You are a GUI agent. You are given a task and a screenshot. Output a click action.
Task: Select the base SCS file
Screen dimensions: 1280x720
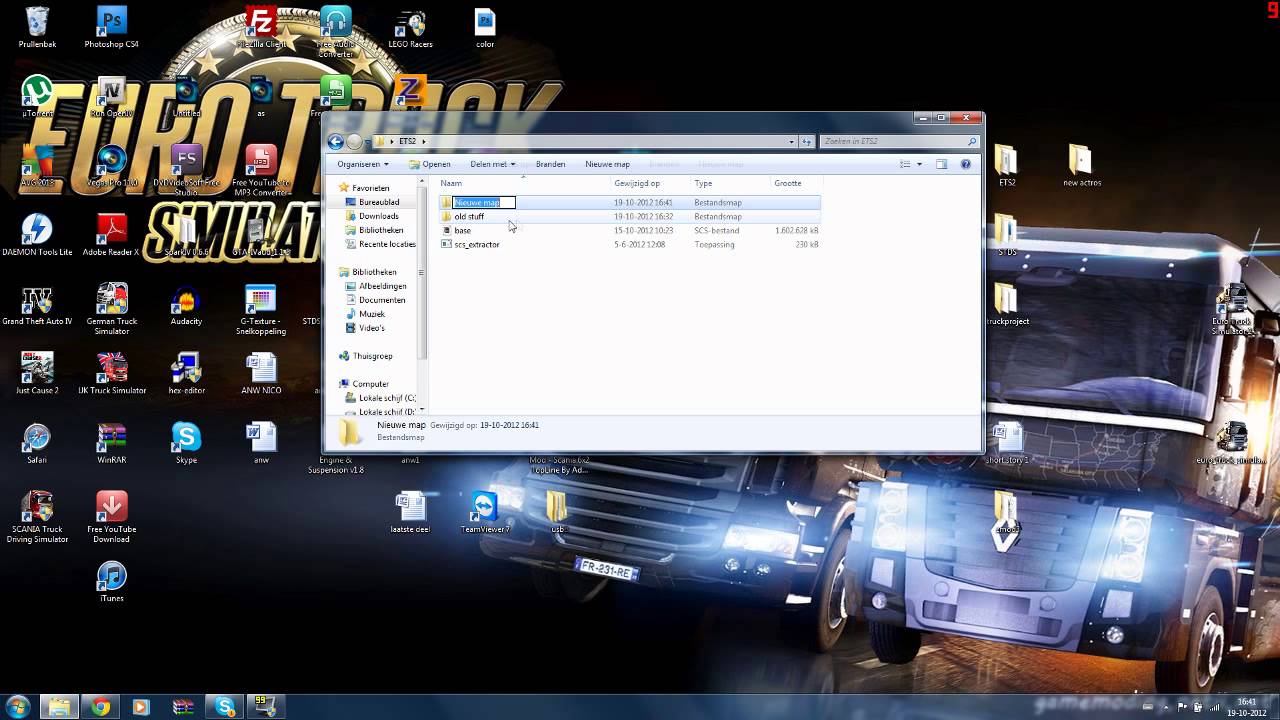click(630, 230)
